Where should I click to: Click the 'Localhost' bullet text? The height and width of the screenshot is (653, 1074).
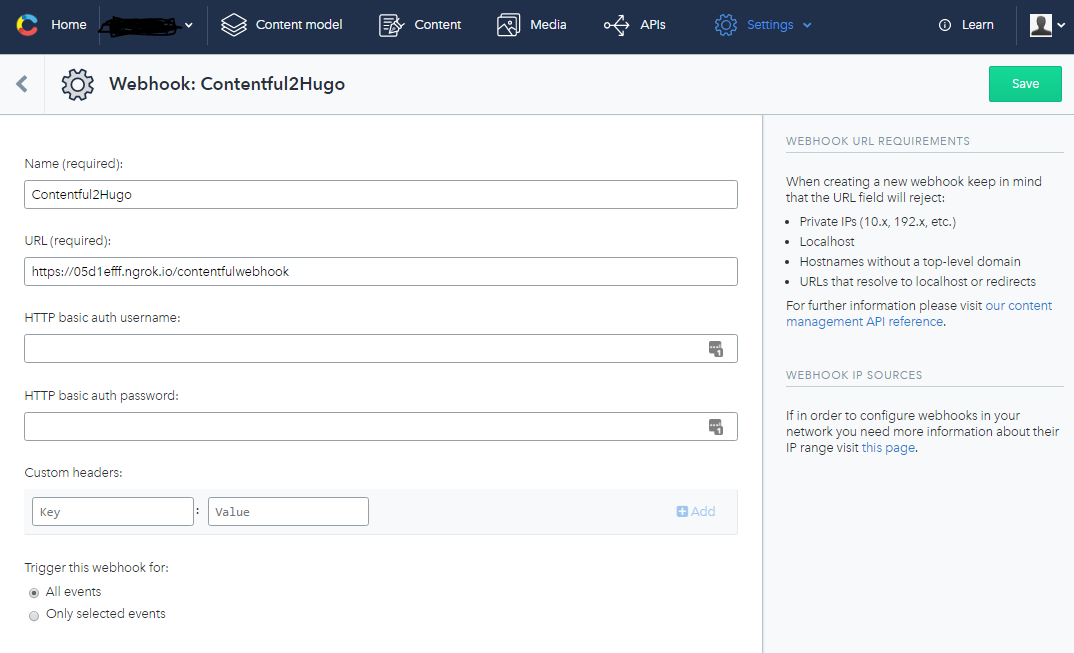827,241
